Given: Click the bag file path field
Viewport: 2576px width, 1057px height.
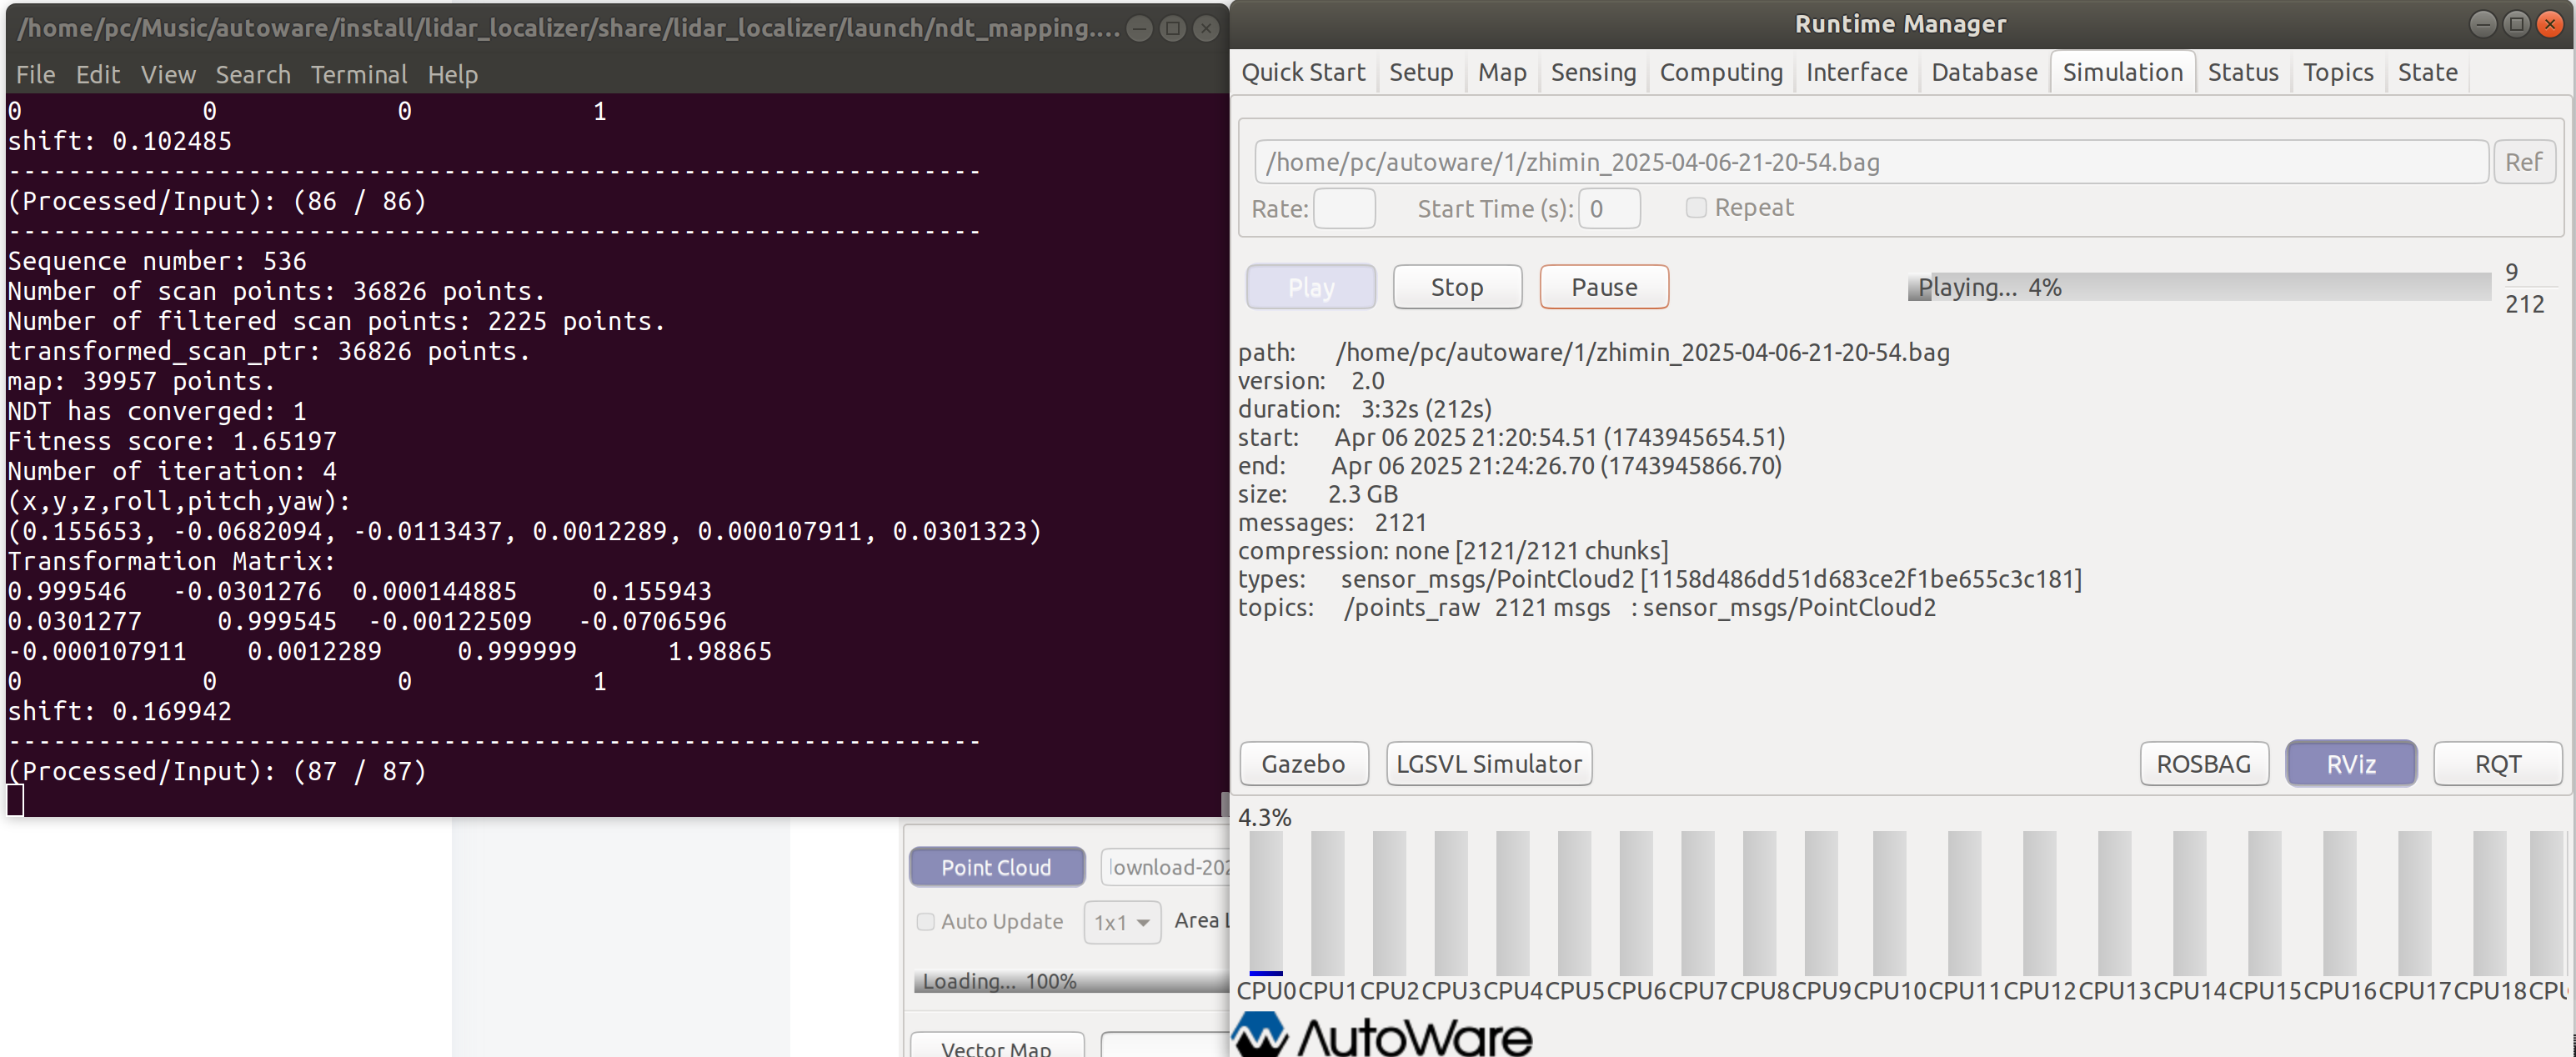Looking at the screenshot, I should [x=1870, y=162].
